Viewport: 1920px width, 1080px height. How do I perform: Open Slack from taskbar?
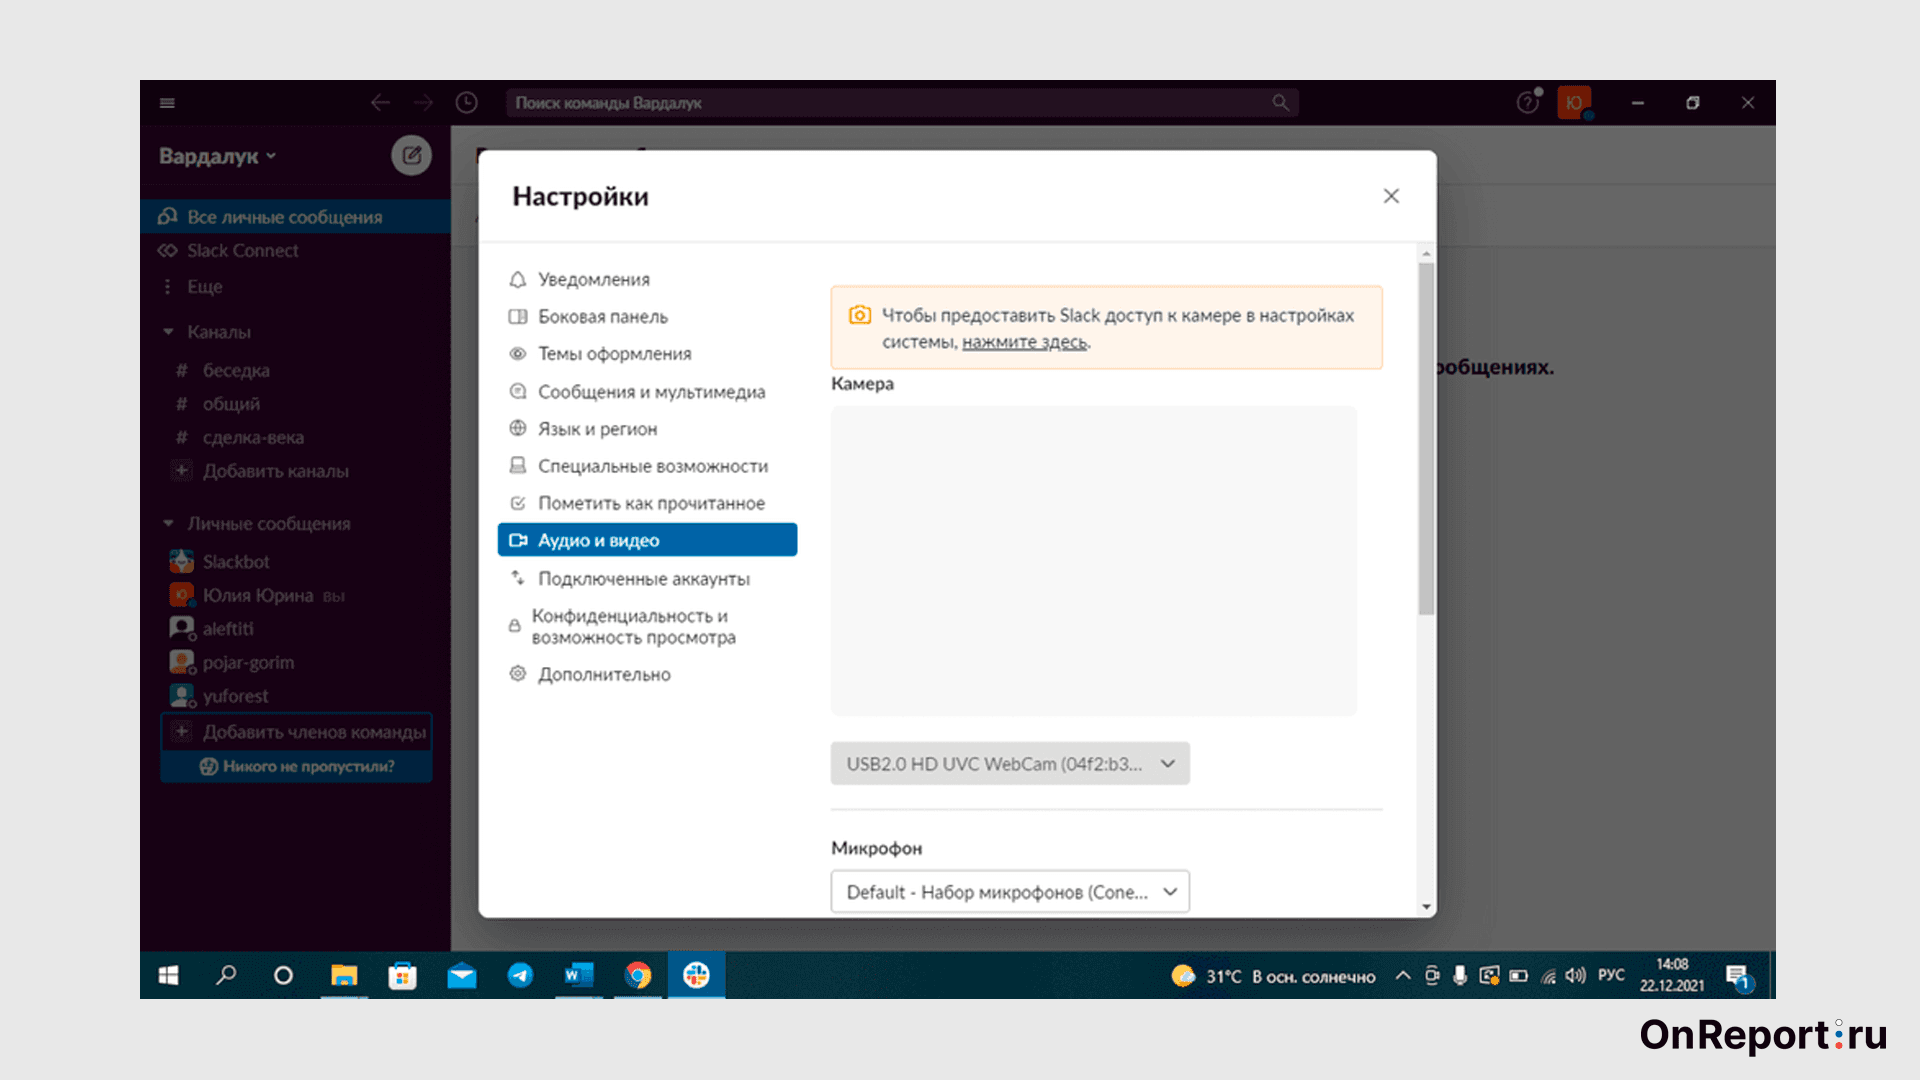697,975
